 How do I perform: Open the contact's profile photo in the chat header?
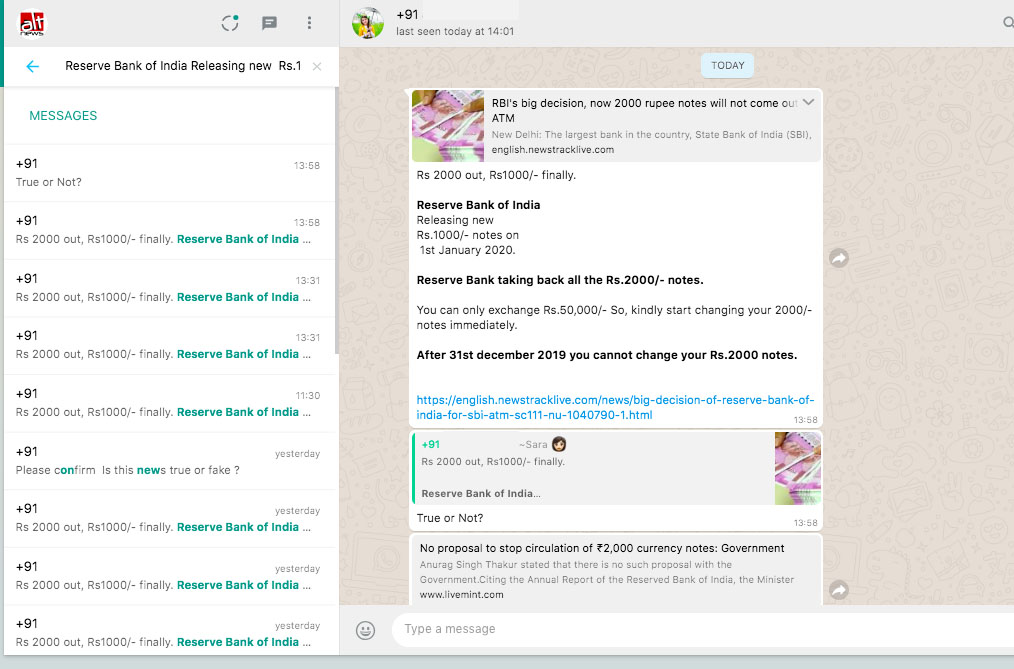(x=368, y=23)
